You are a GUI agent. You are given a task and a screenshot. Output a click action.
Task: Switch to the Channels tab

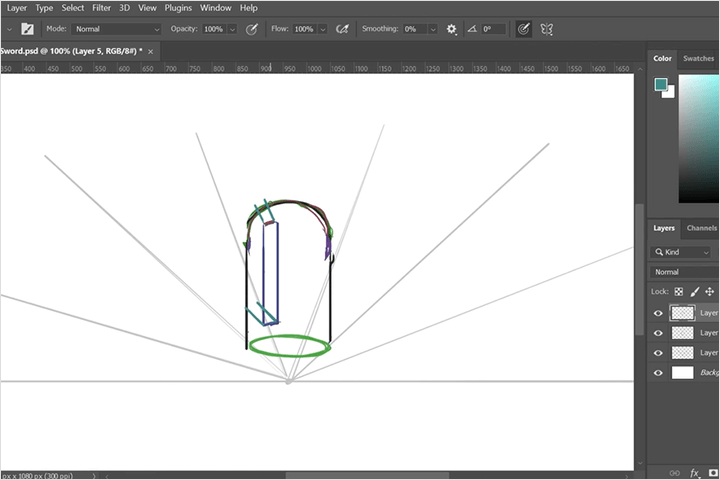pyautogui.click(x=702, y=228)
